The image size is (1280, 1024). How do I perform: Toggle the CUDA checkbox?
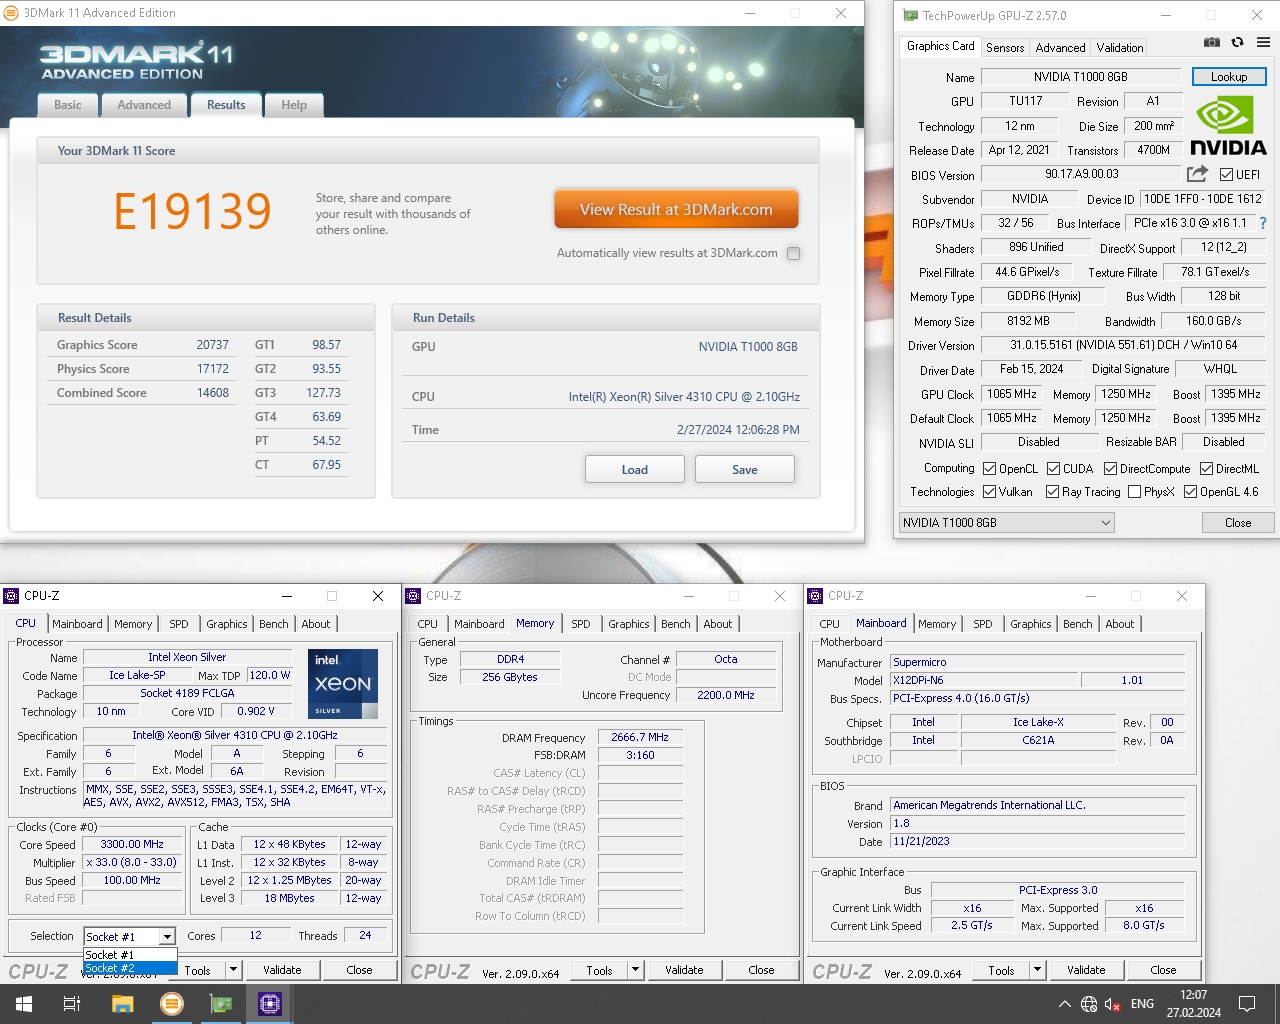click(1053, 468)
